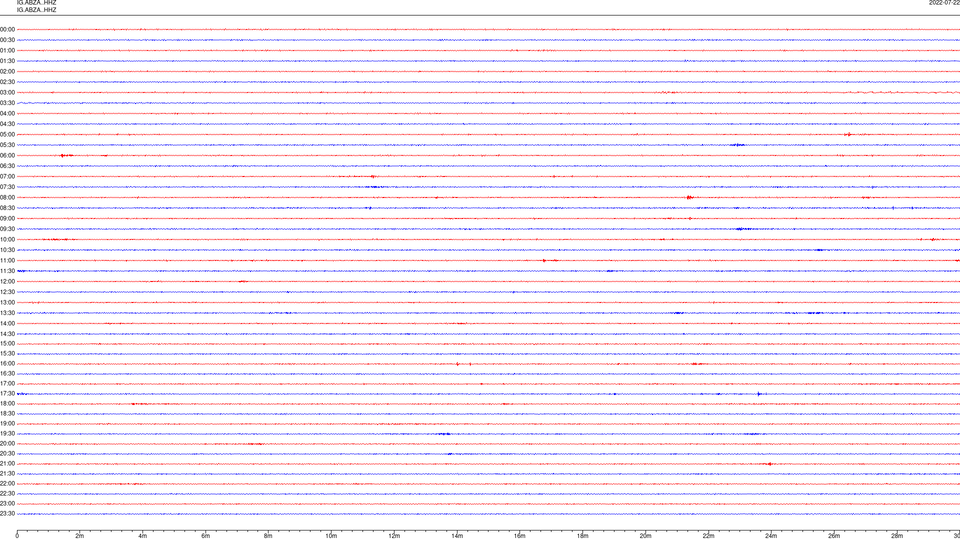Choose the 14:30 time label
This screenshot has width=960, height=540.
(x=7, y=334)
